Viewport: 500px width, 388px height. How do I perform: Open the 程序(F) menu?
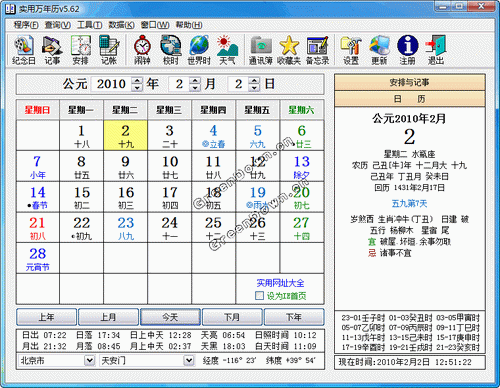point(26,25)
